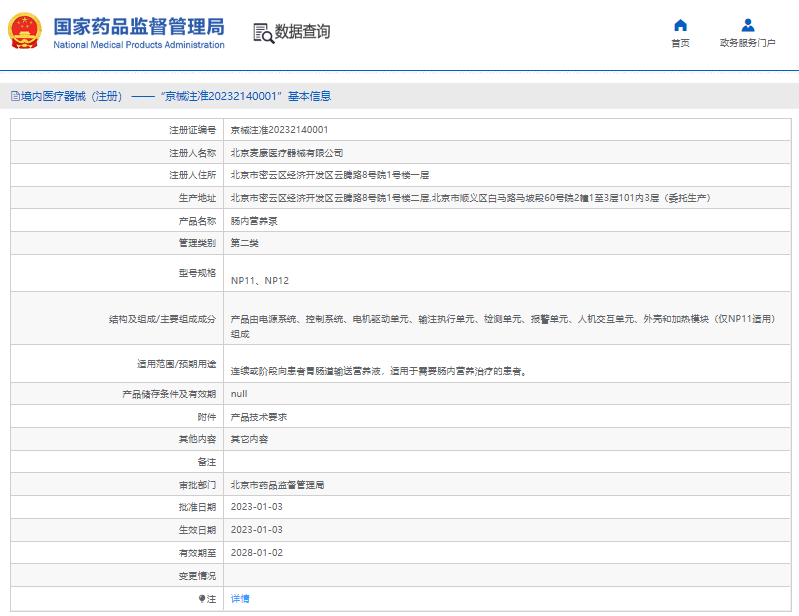The image size is (799, 616).
Task: Click the 首页 label
Action: tap(680, 43)
